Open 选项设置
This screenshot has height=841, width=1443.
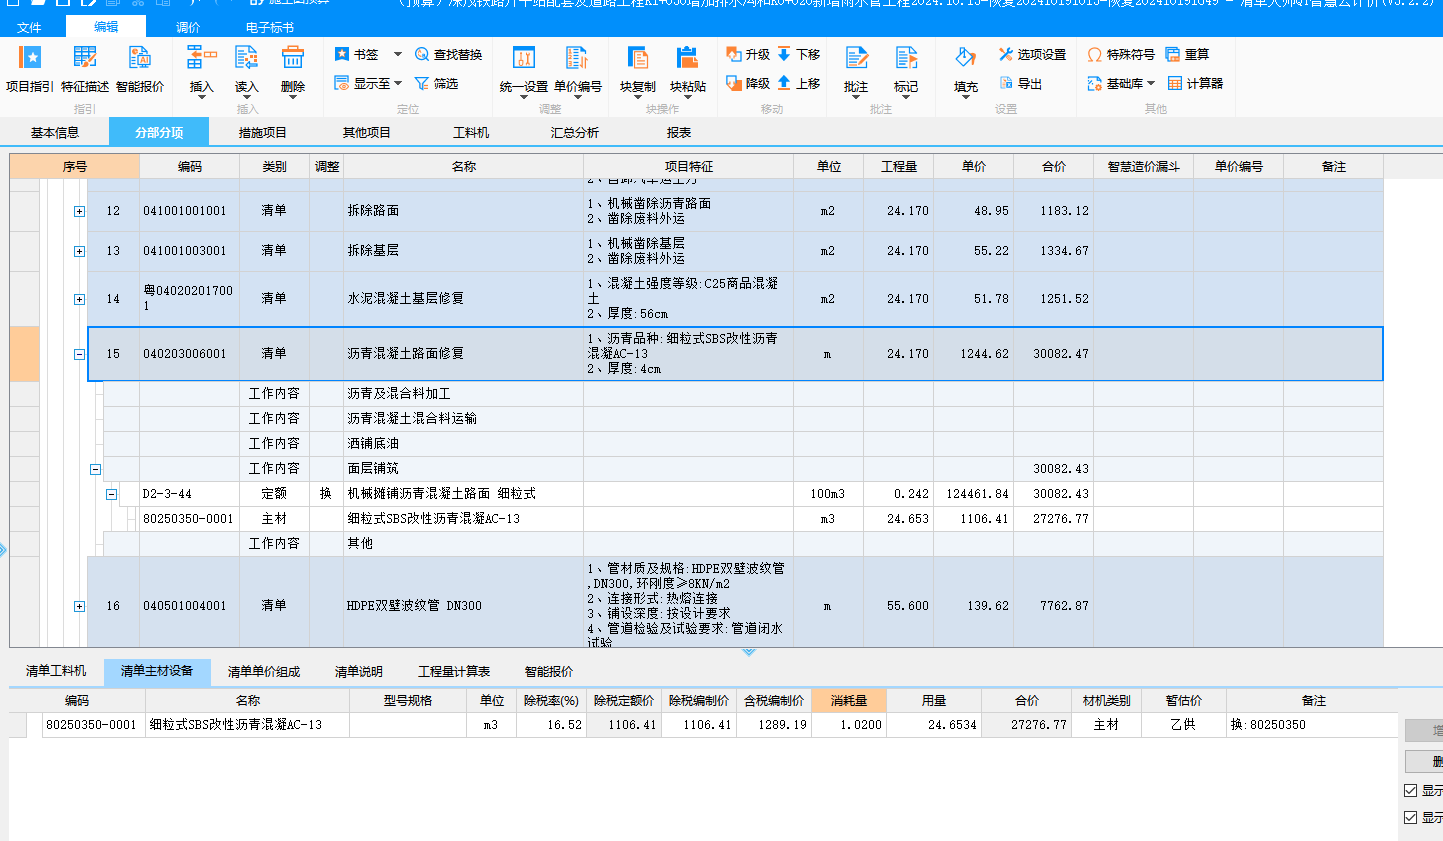pyautogui.click(x=1032, y=54)
